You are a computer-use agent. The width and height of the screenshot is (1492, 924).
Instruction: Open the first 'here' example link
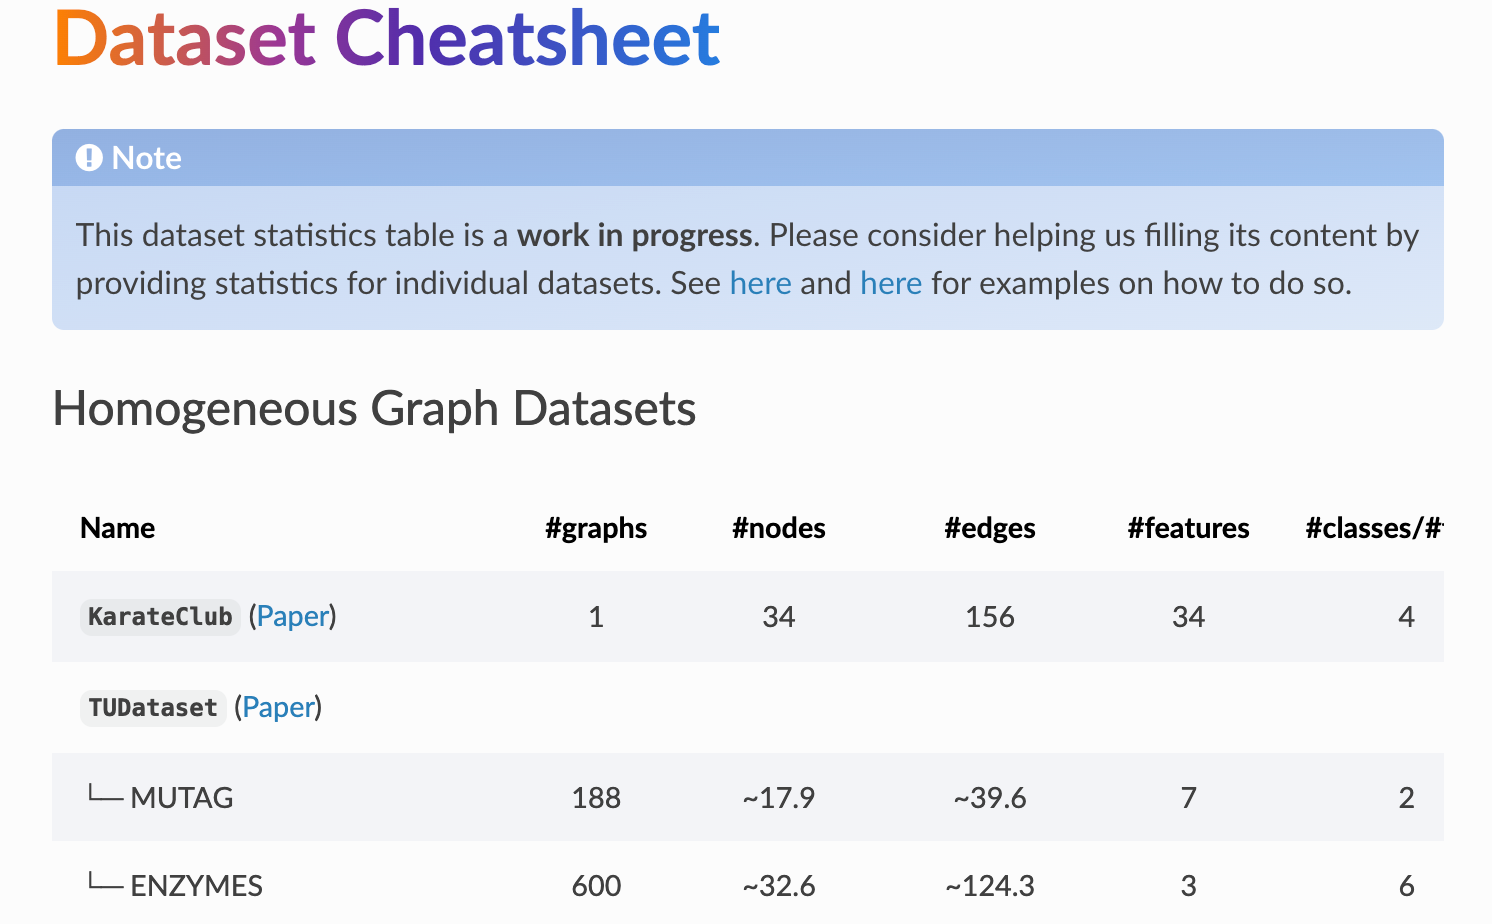tap(760, 284)
